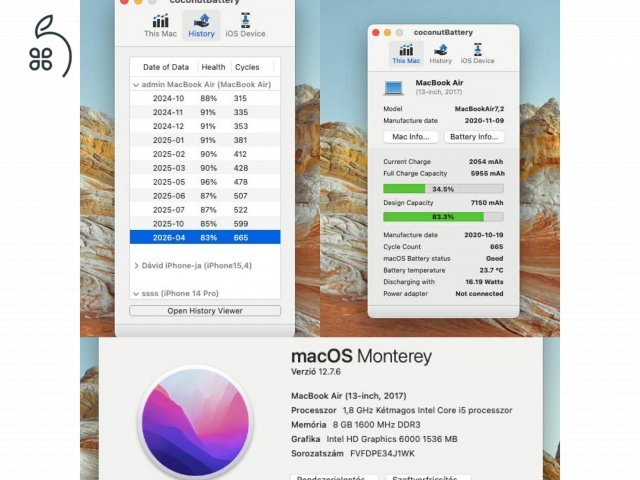Click the MacBook Air laptop icon
640x480 pixels.
pos(394,87)
